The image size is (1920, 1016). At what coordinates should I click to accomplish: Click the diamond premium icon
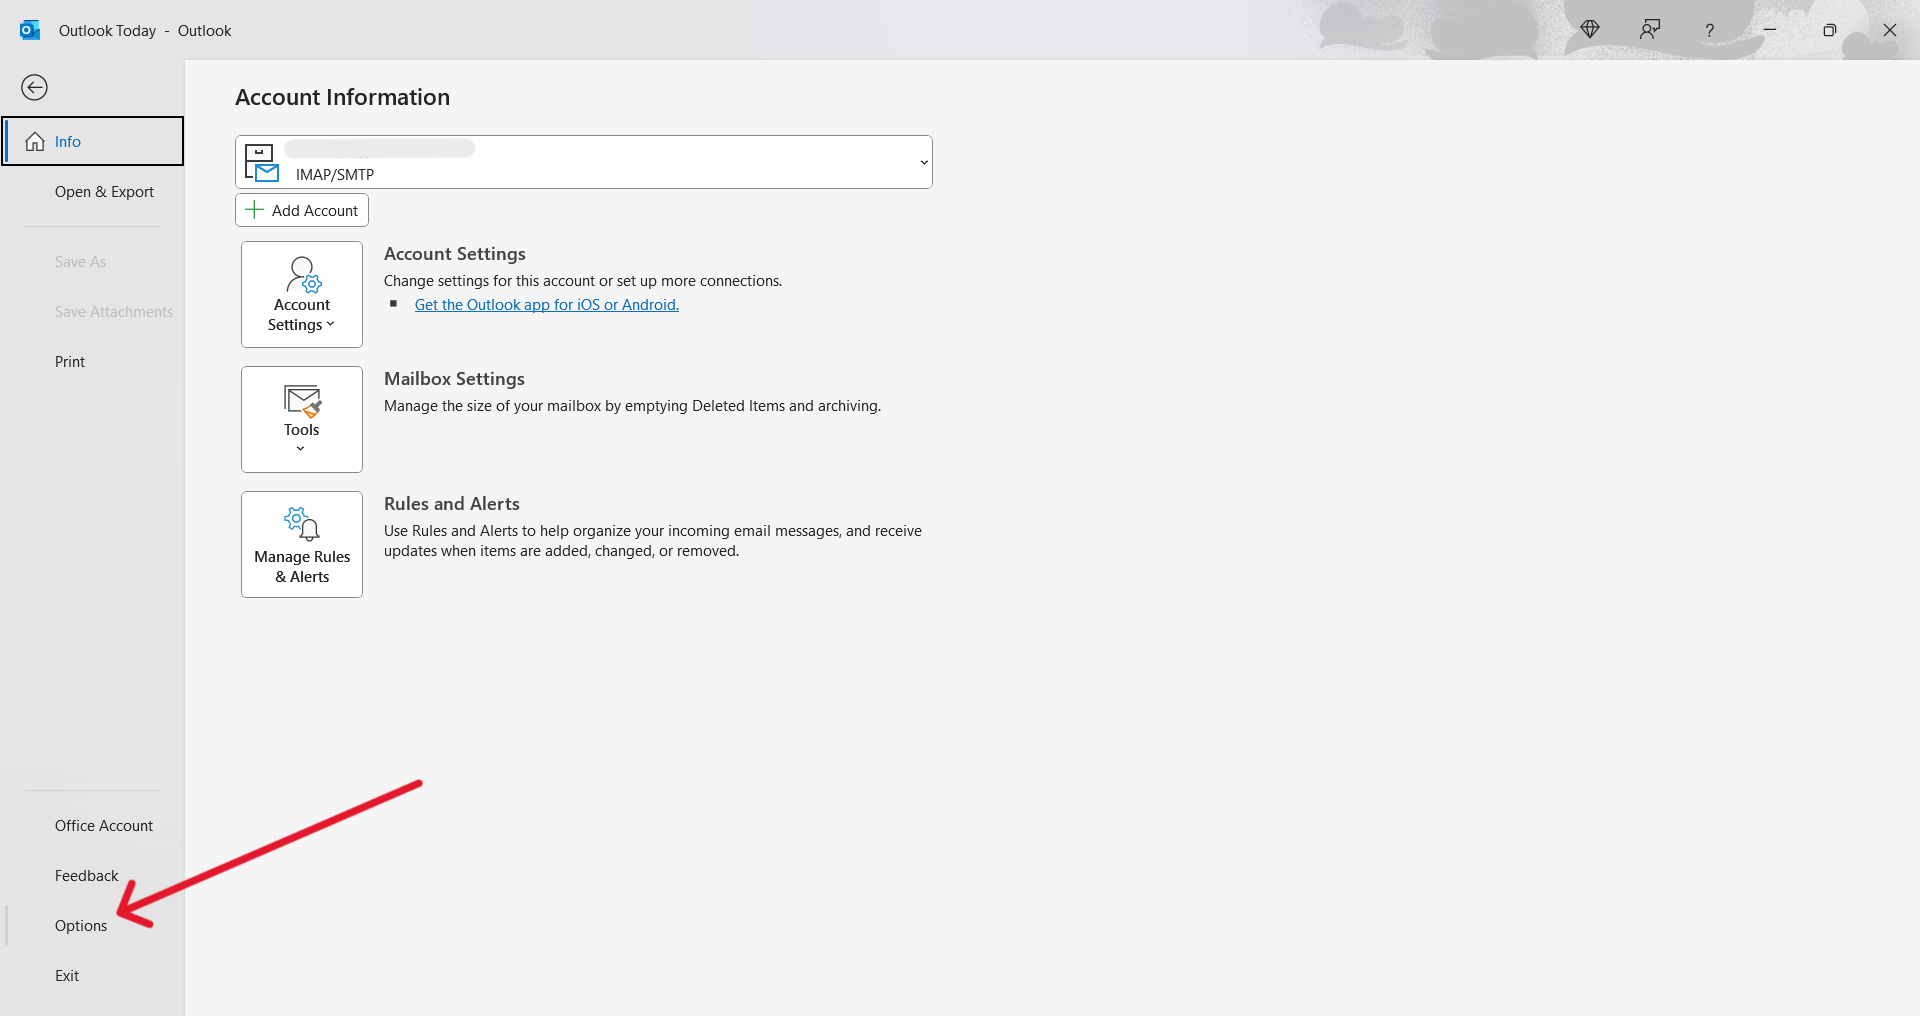tap(1590, 30)
